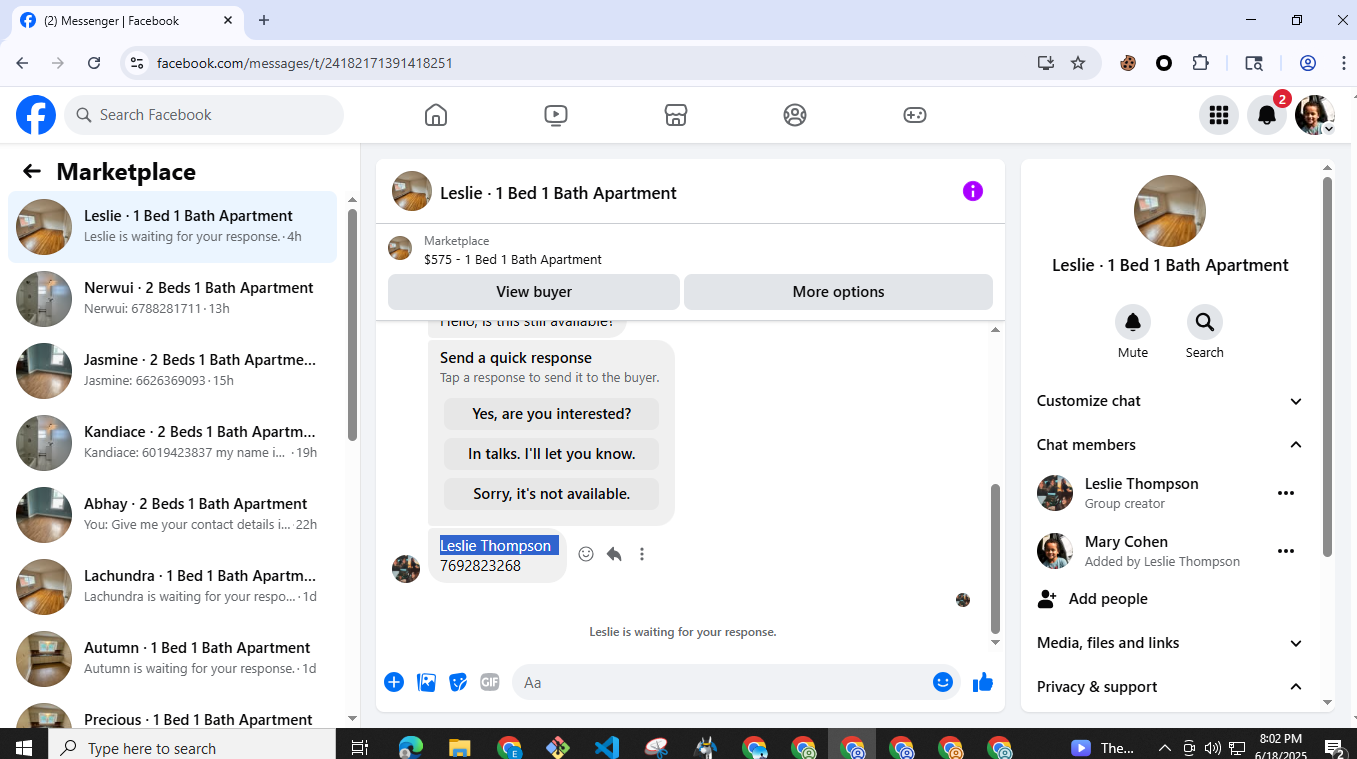Viewport: 1357px width, 759px height.
Task: Open a new browser tab
Action: point(264,20)
